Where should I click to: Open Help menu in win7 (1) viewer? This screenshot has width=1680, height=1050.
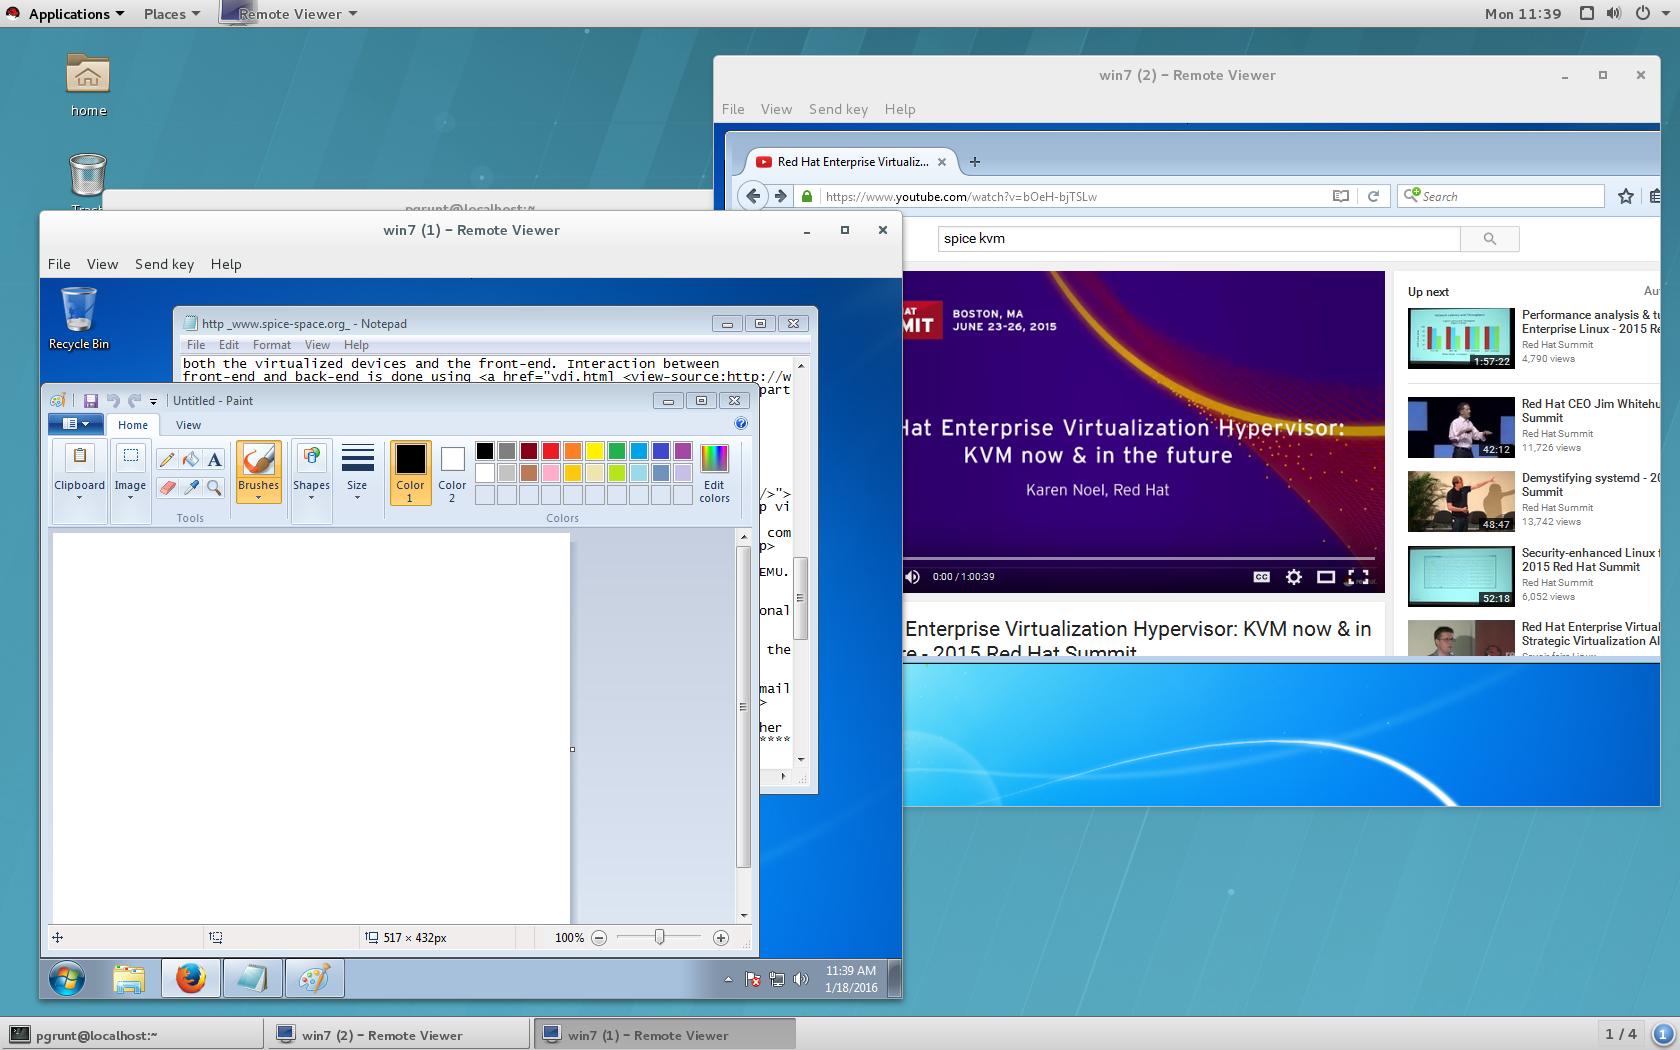pyautogui.click(x=226, y=264)
